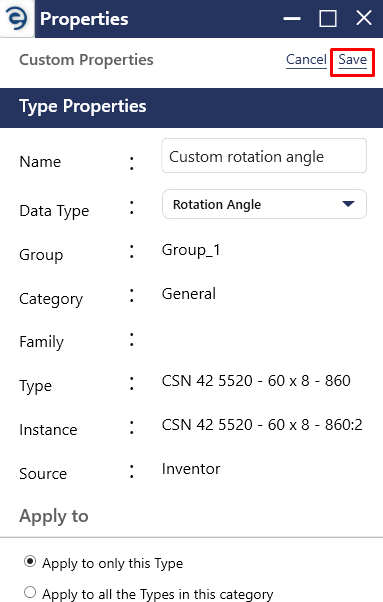Viewport: 383px width, 602px height.
Task: Click the Apply to section heading
Action: click(x=54, y=516)
